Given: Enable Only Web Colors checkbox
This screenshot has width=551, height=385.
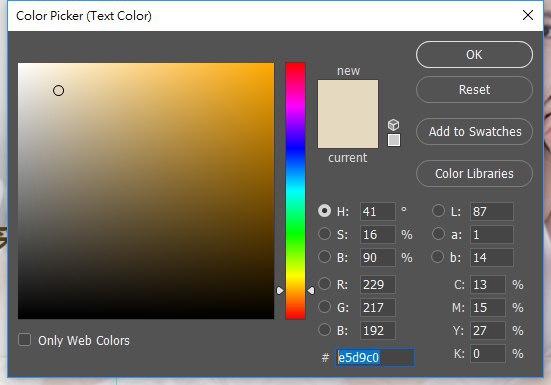Looking at the screenshot, I should point(25,340).
